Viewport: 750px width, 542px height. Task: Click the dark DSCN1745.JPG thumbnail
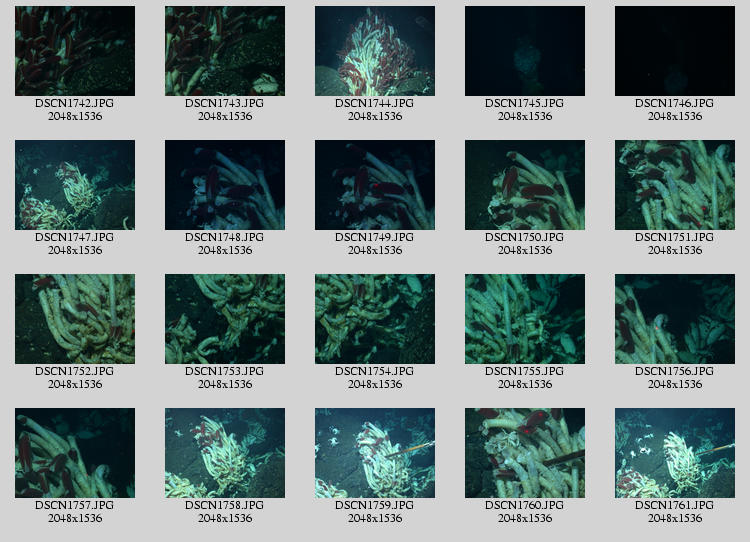(525, 51)
